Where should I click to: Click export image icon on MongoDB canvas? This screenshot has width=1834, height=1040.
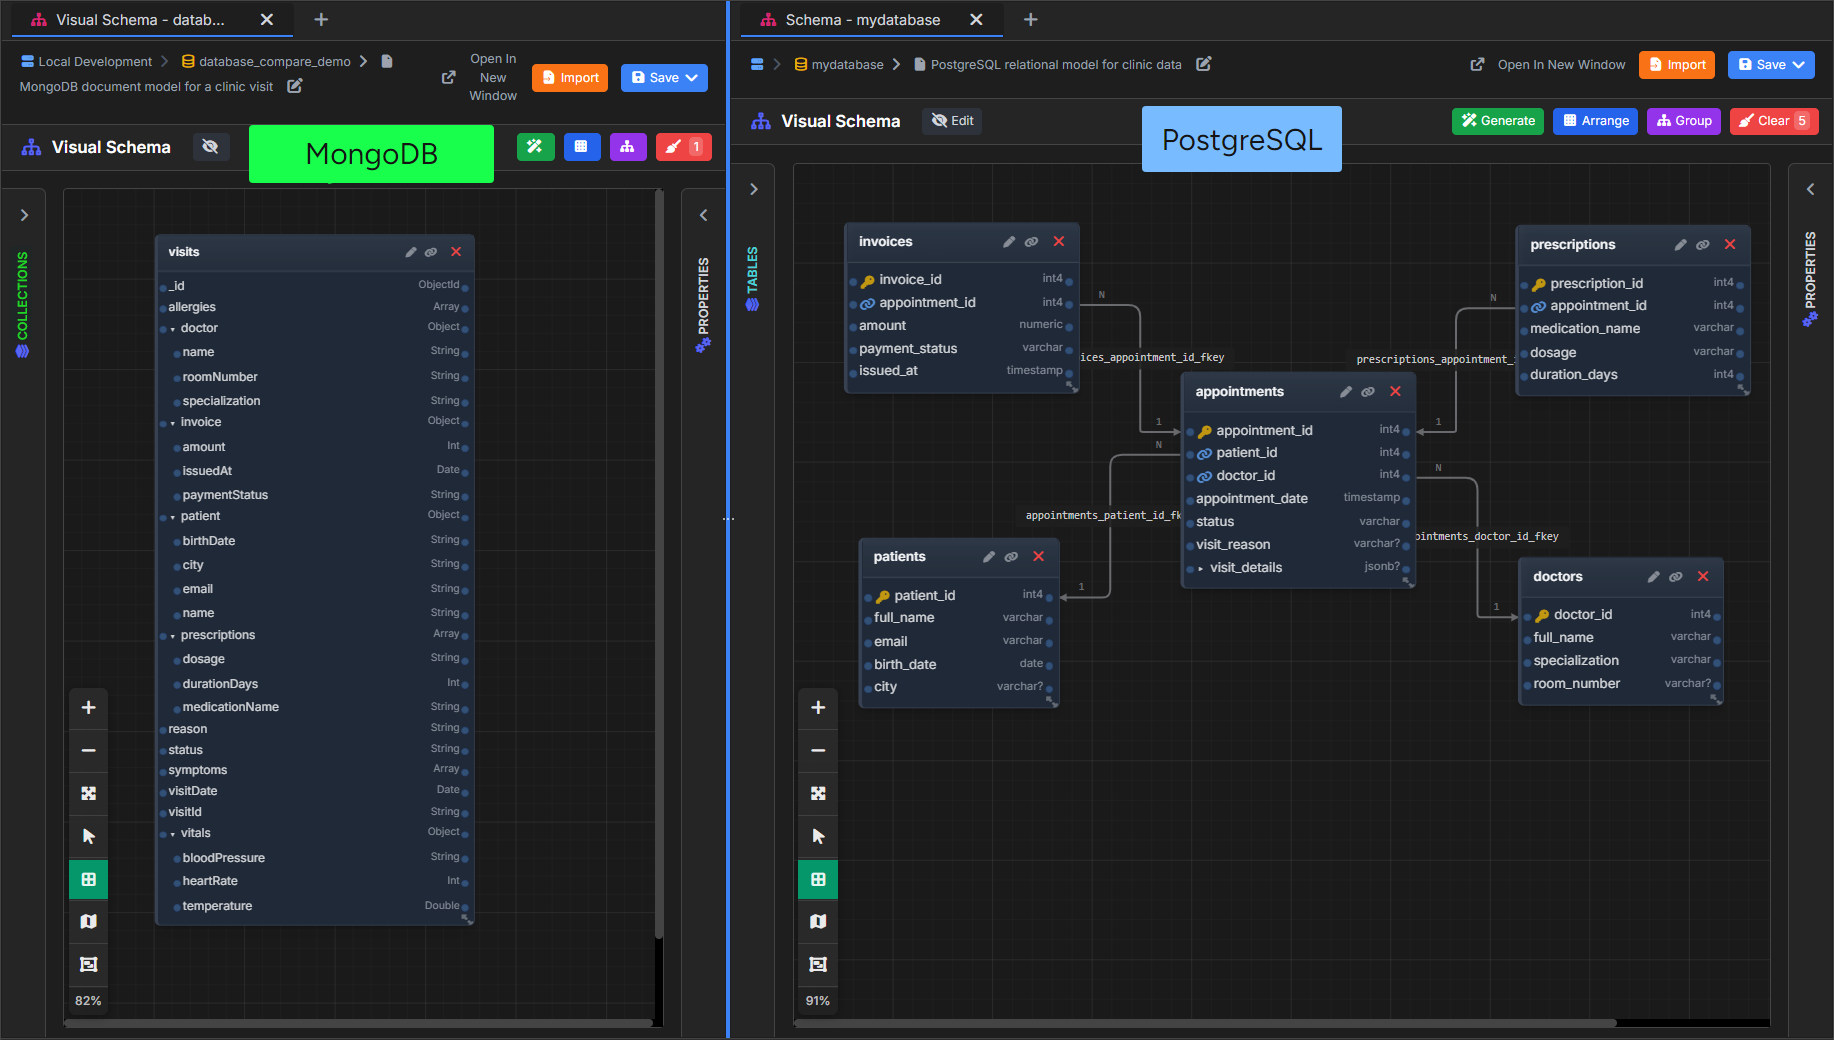[x=89, y=965]
